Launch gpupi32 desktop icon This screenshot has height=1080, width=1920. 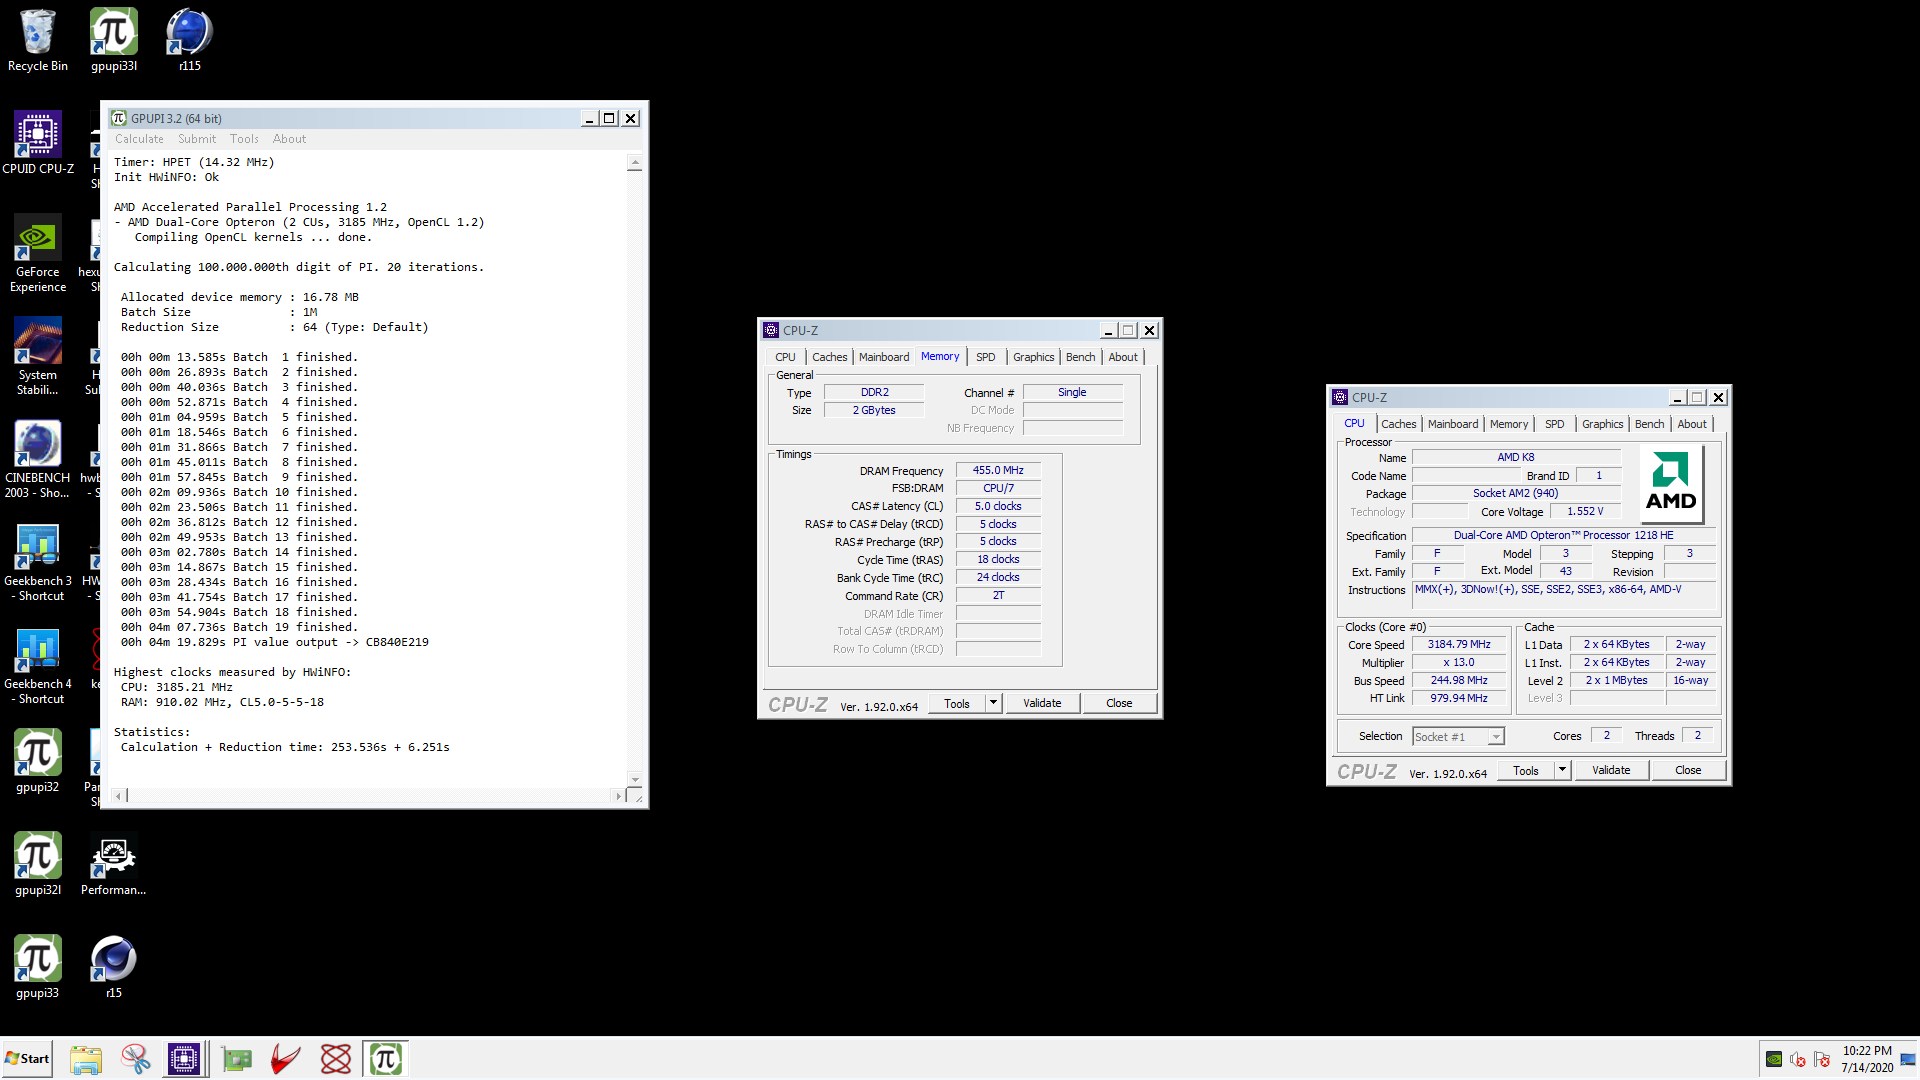38,761
